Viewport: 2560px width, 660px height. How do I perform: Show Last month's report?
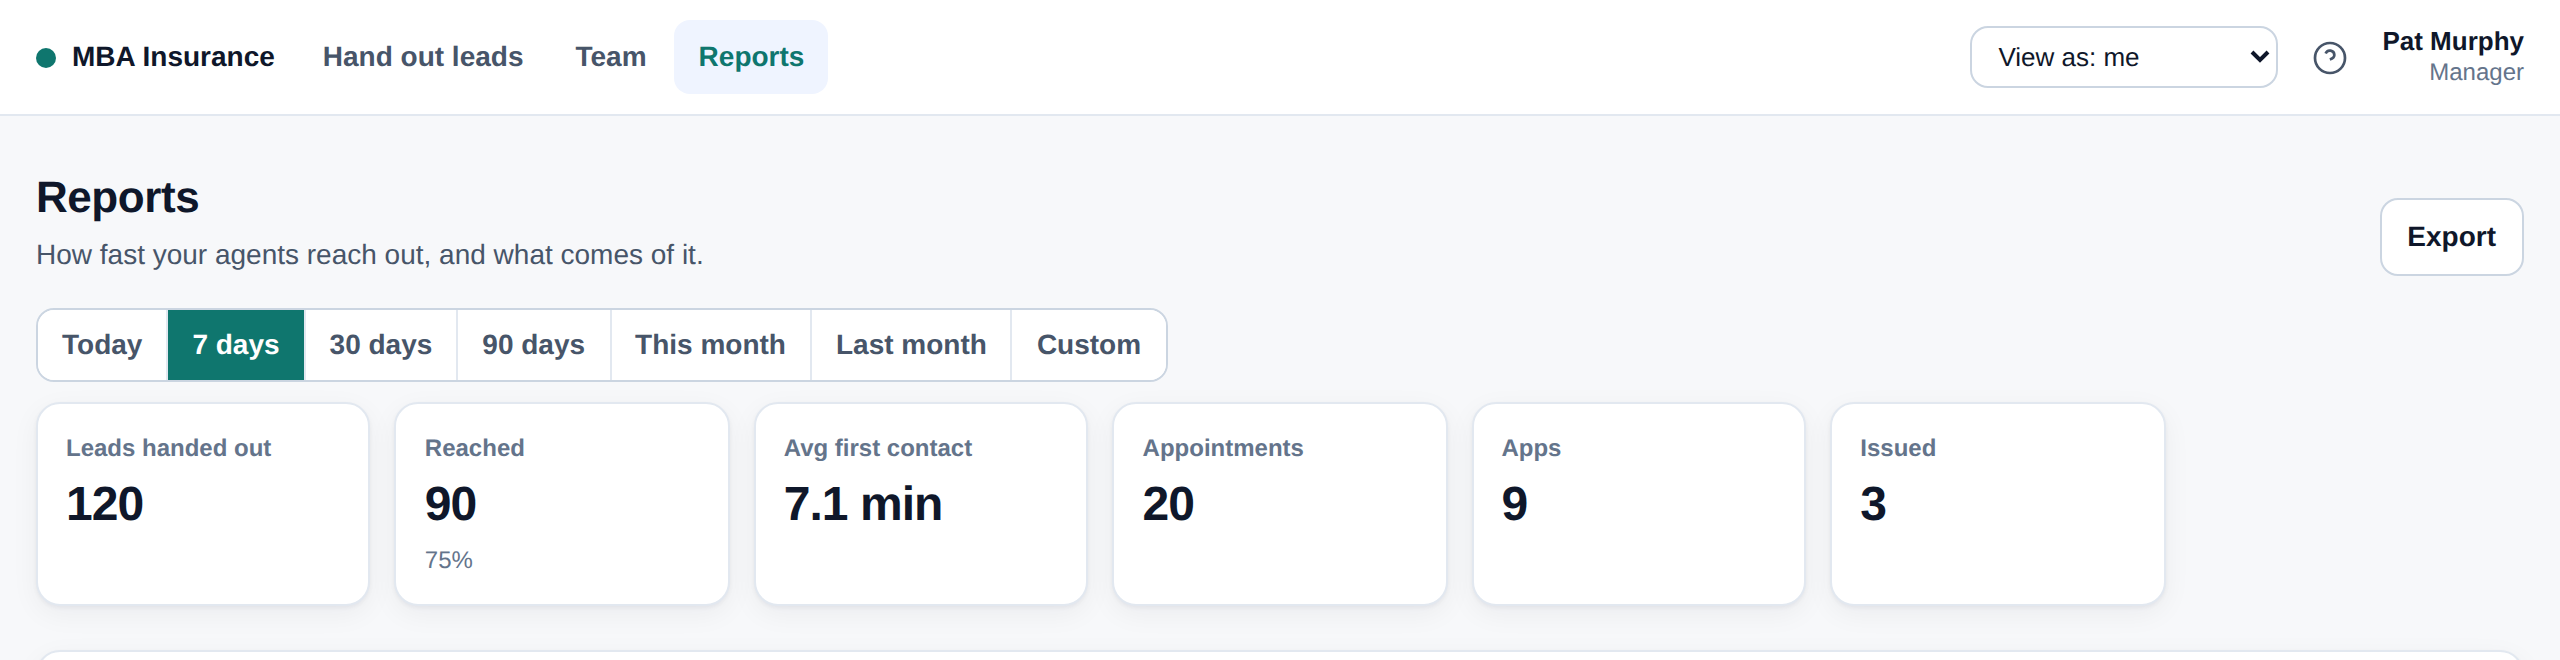pos(911,345)
